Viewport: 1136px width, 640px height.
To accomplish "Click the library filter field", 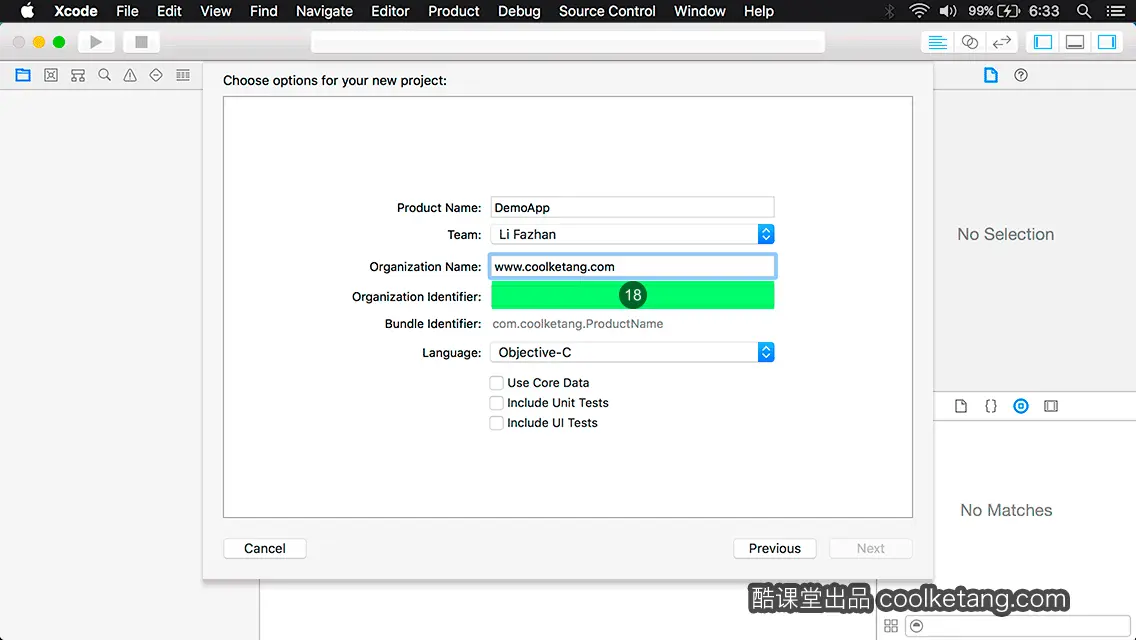I will pos(1018,626).
